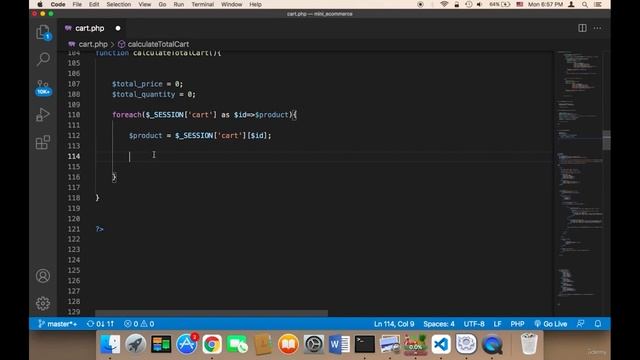Open the Help menu
This screenshot has height=360, width=640.
click(x=255, y=4)
